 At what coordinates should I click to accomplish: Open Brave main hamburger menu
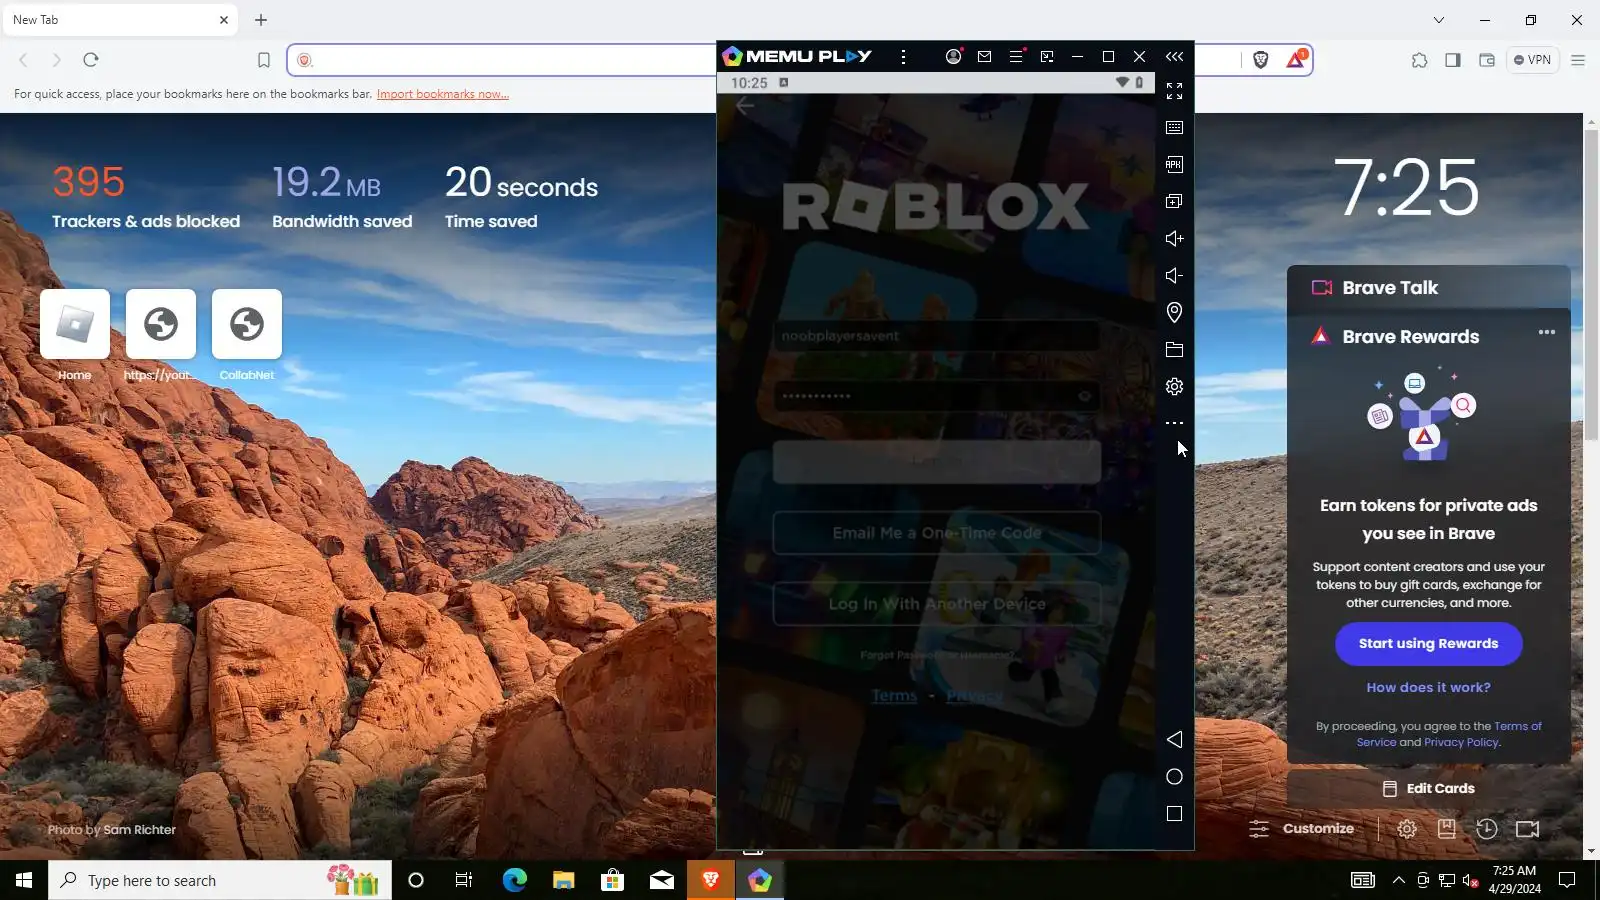point(1578,60)
